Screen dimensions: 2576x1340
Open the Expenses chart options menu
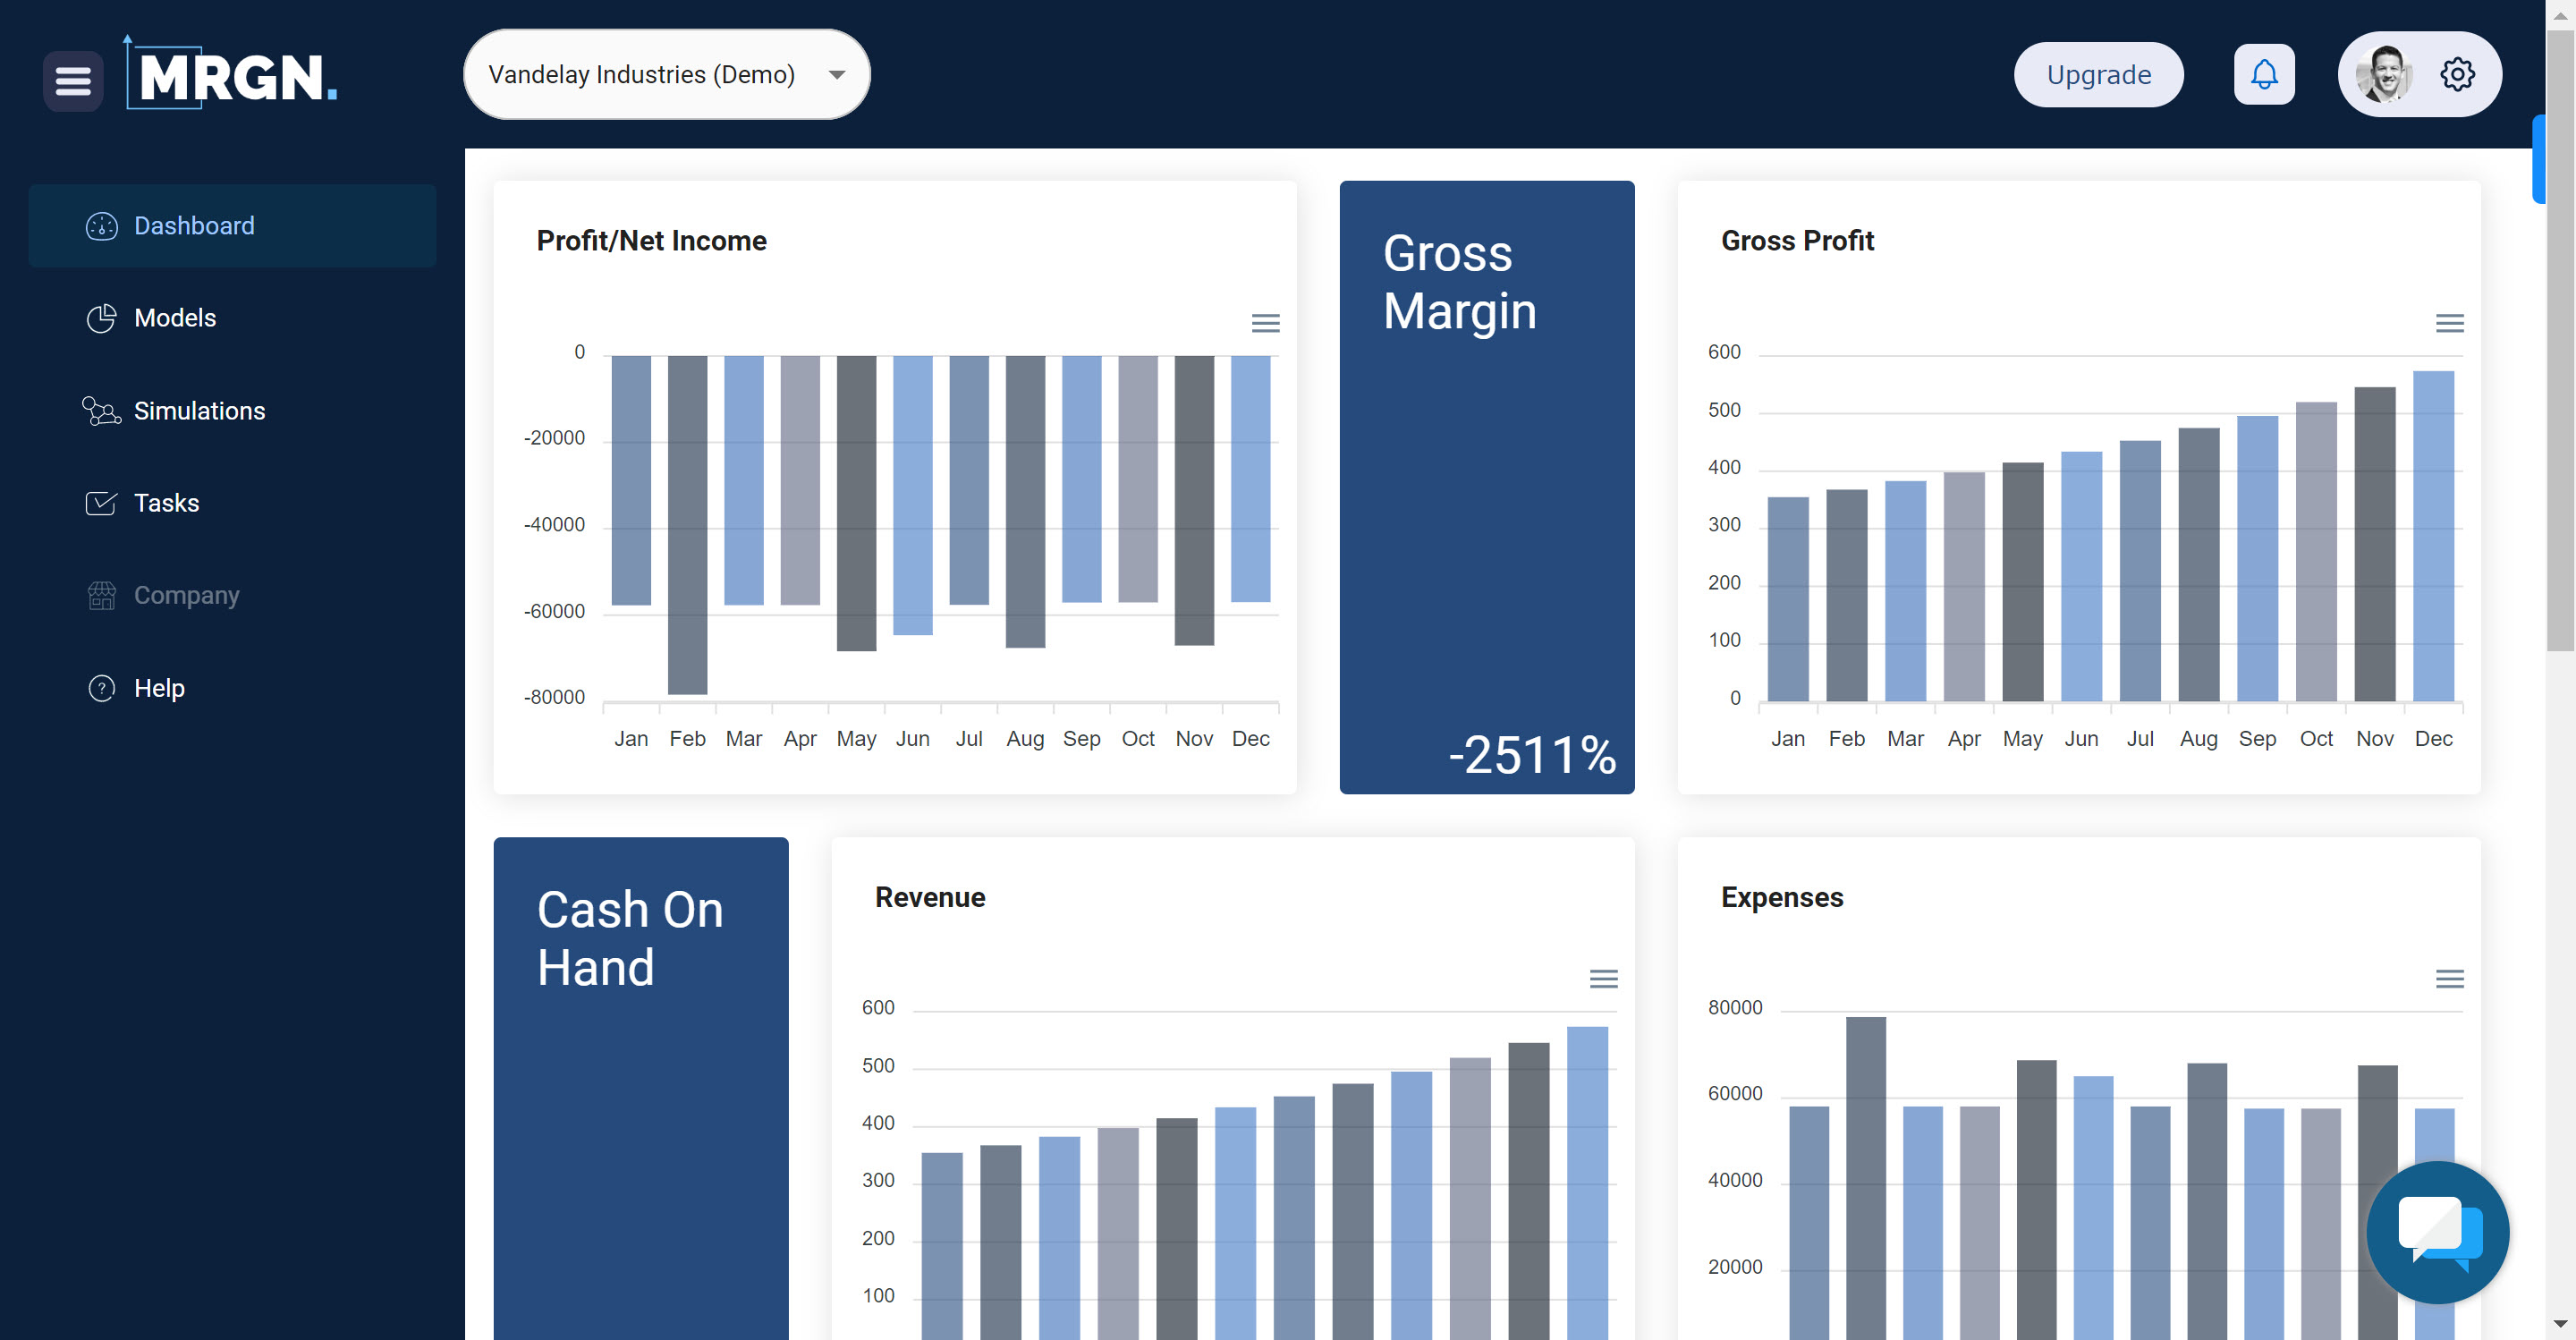2448,978
